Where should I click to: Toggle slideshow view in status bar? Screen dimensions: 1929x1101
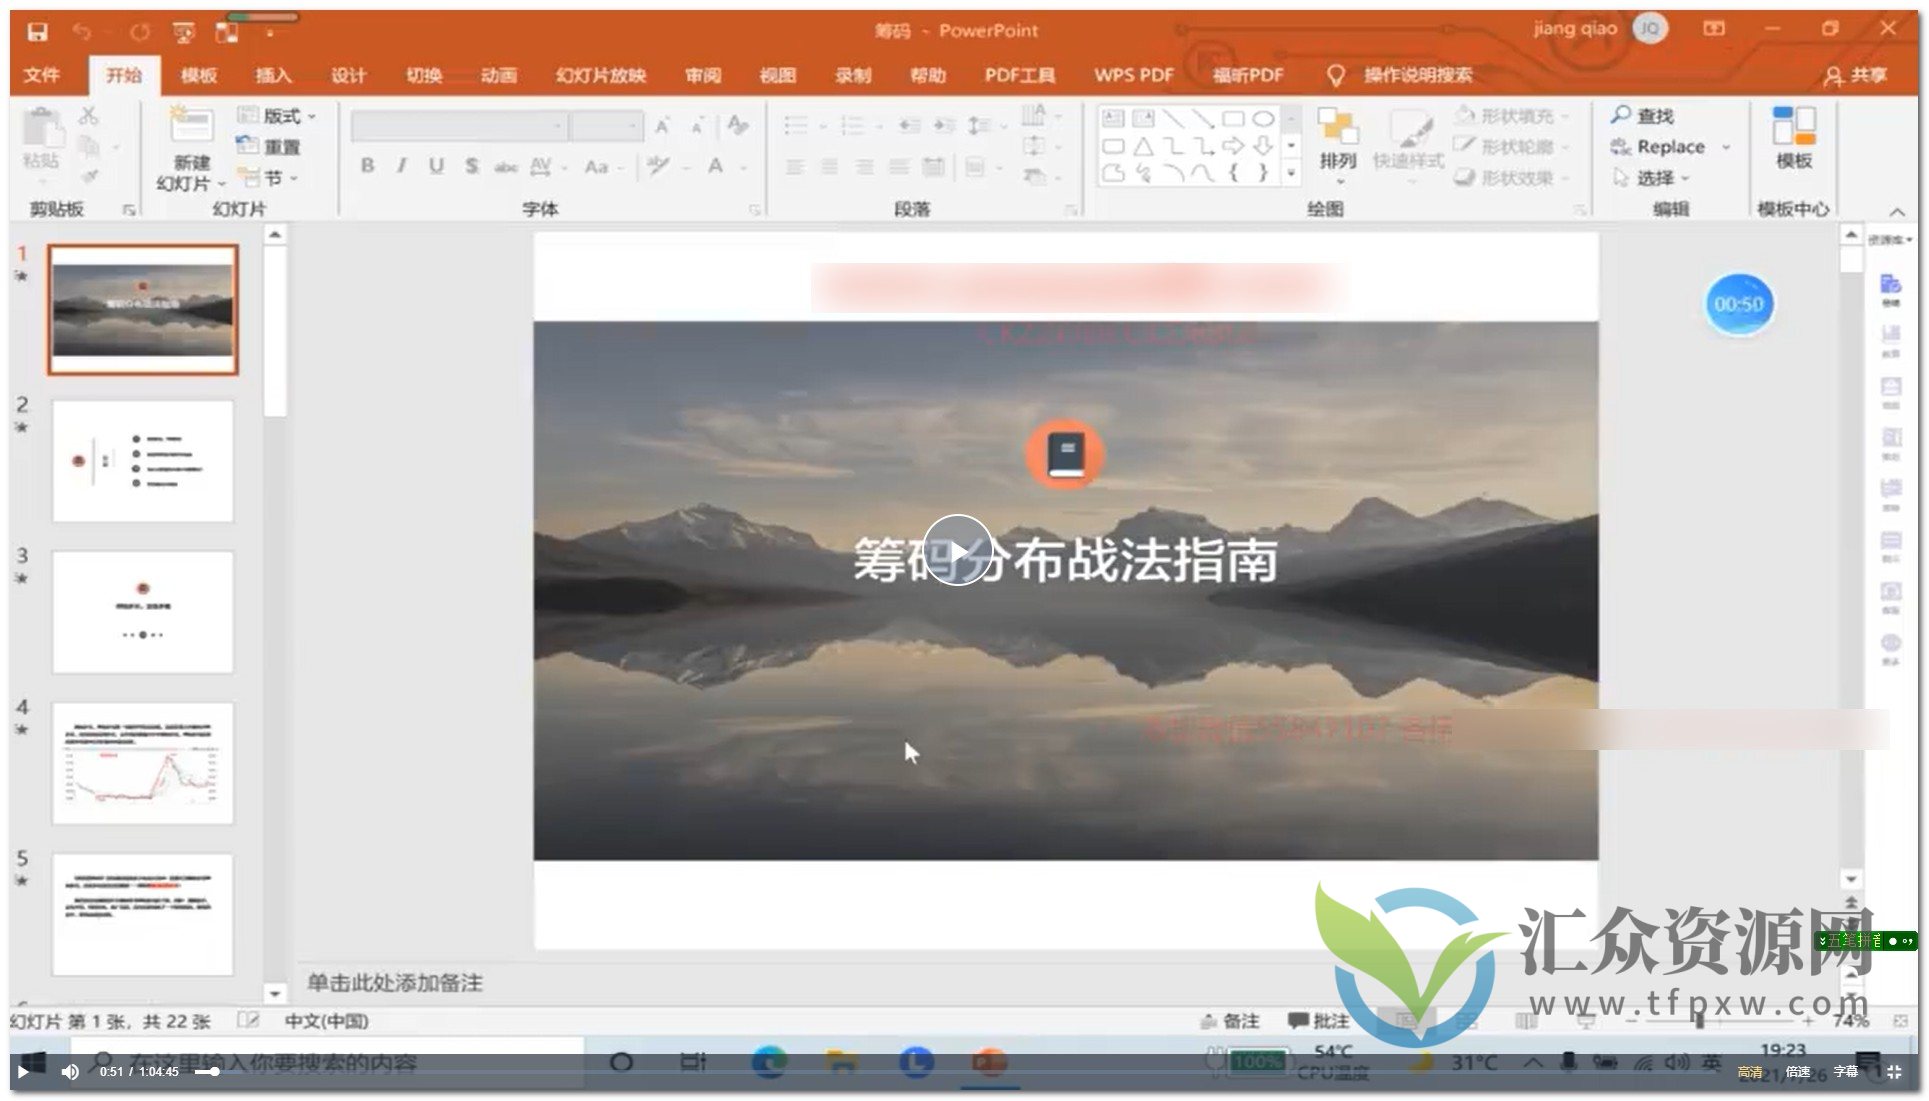1586,1021
